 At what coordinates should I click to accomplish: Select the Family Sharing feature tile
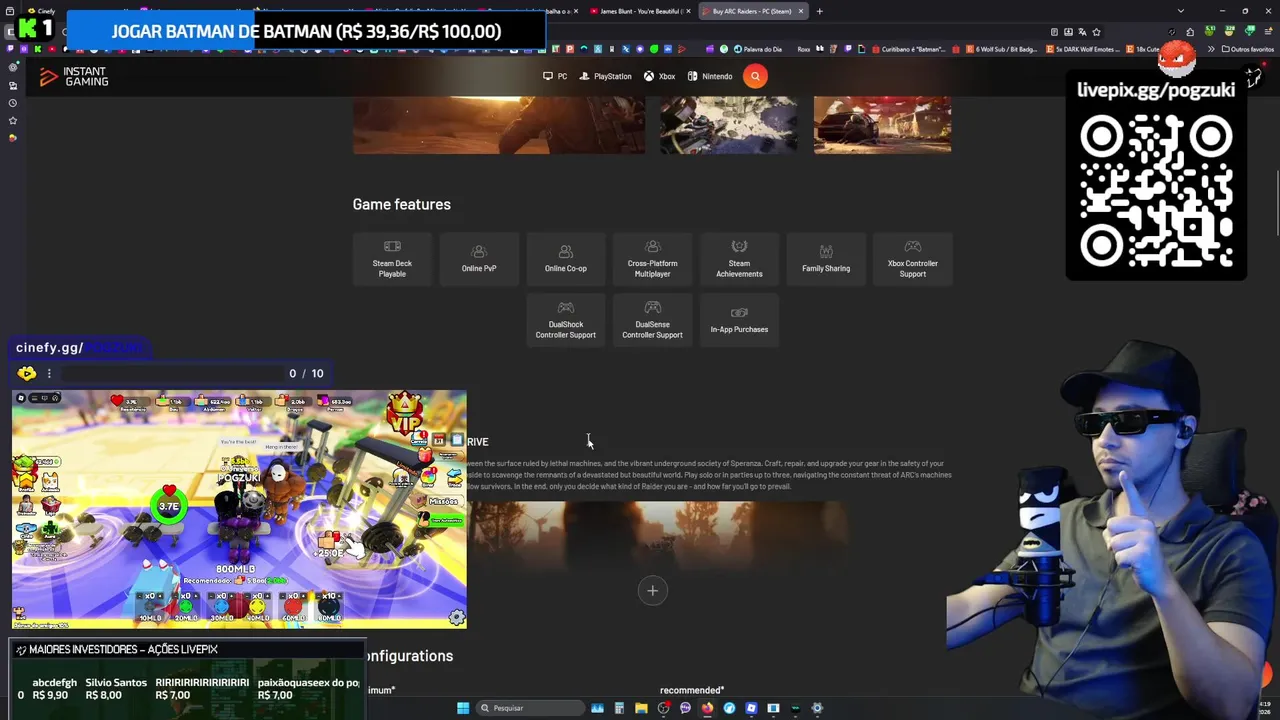[826, 259]
